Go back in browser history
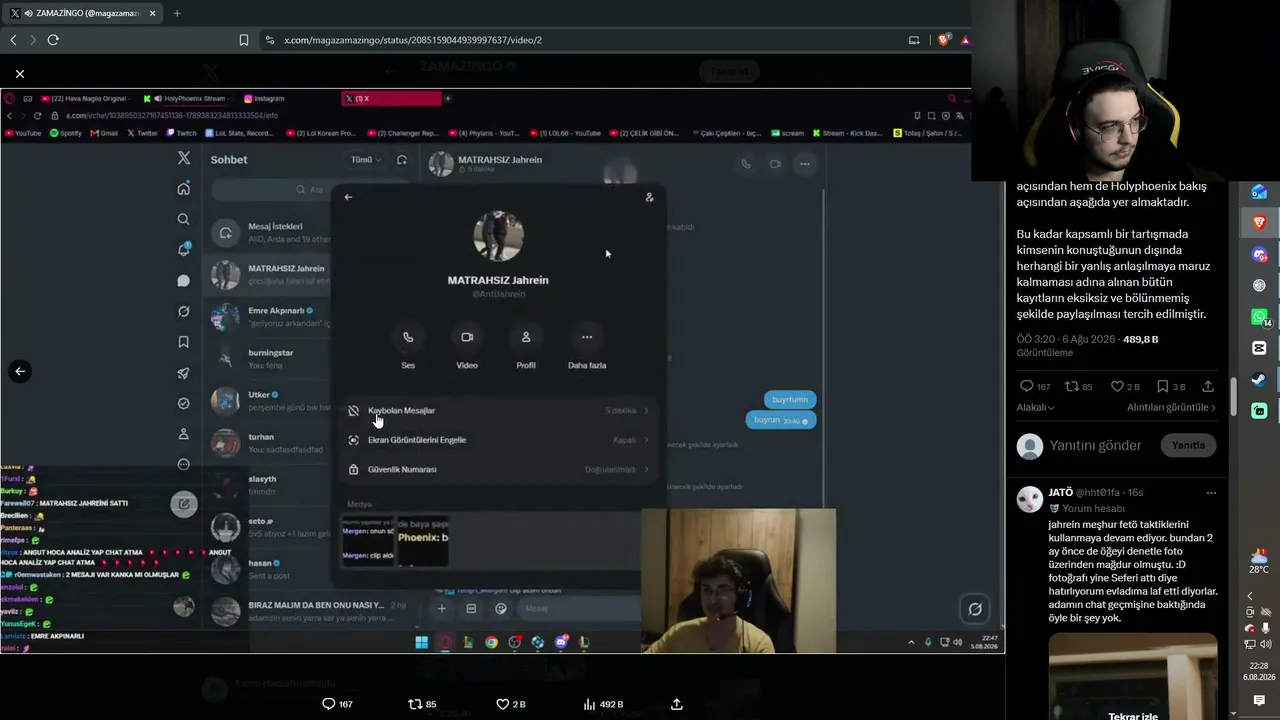 (x=13, y=40)
